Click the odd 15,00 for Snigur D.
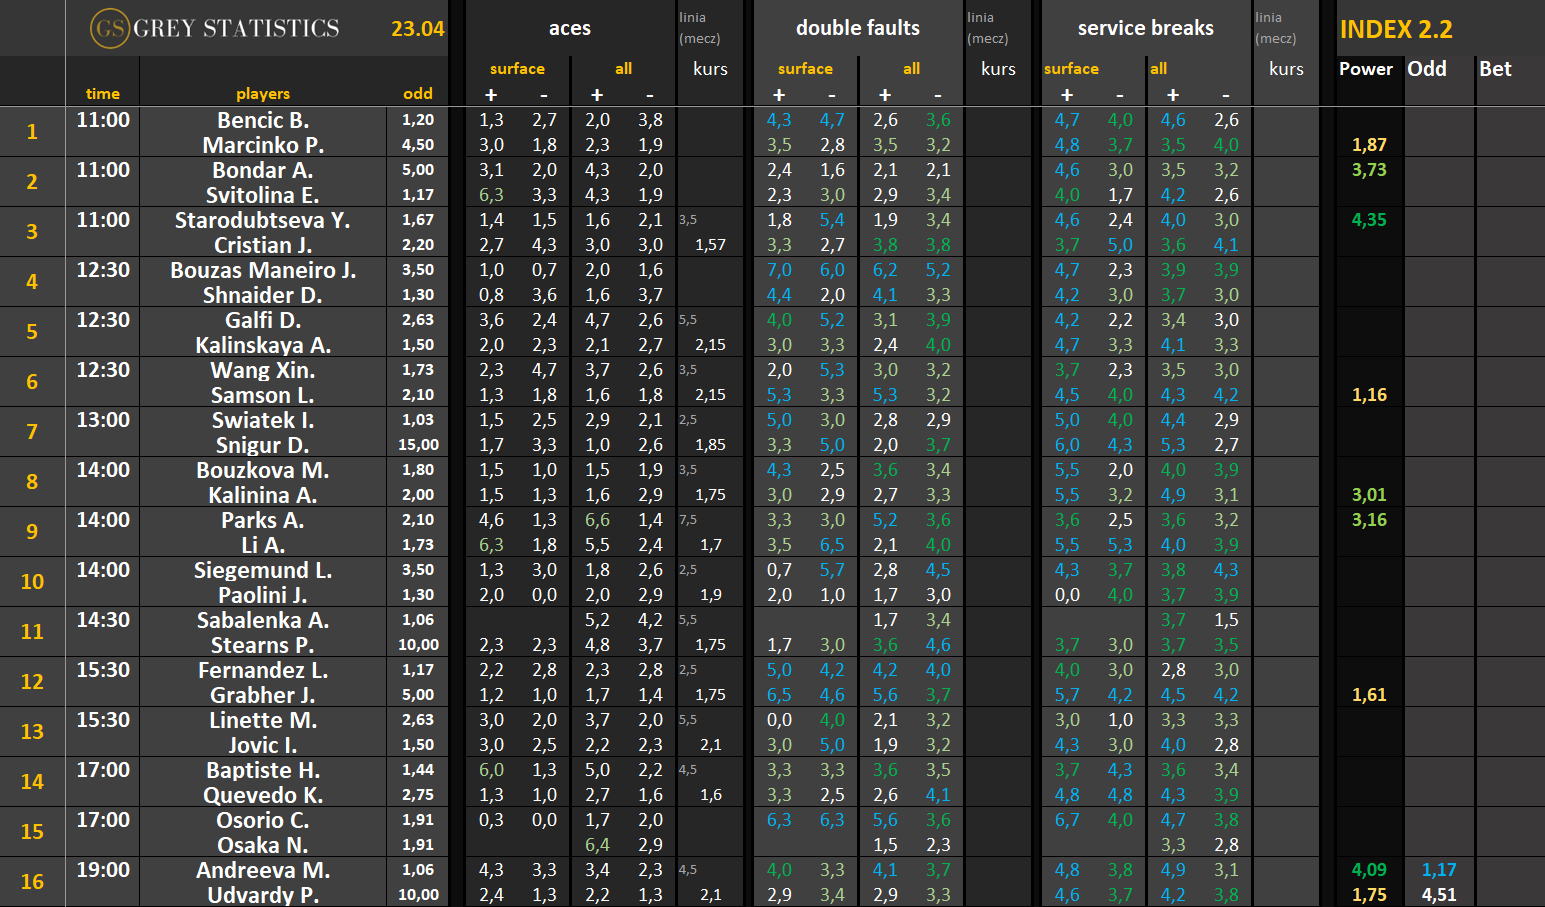The width and height of the screenshot is (1545, 907). coord(418,445)
